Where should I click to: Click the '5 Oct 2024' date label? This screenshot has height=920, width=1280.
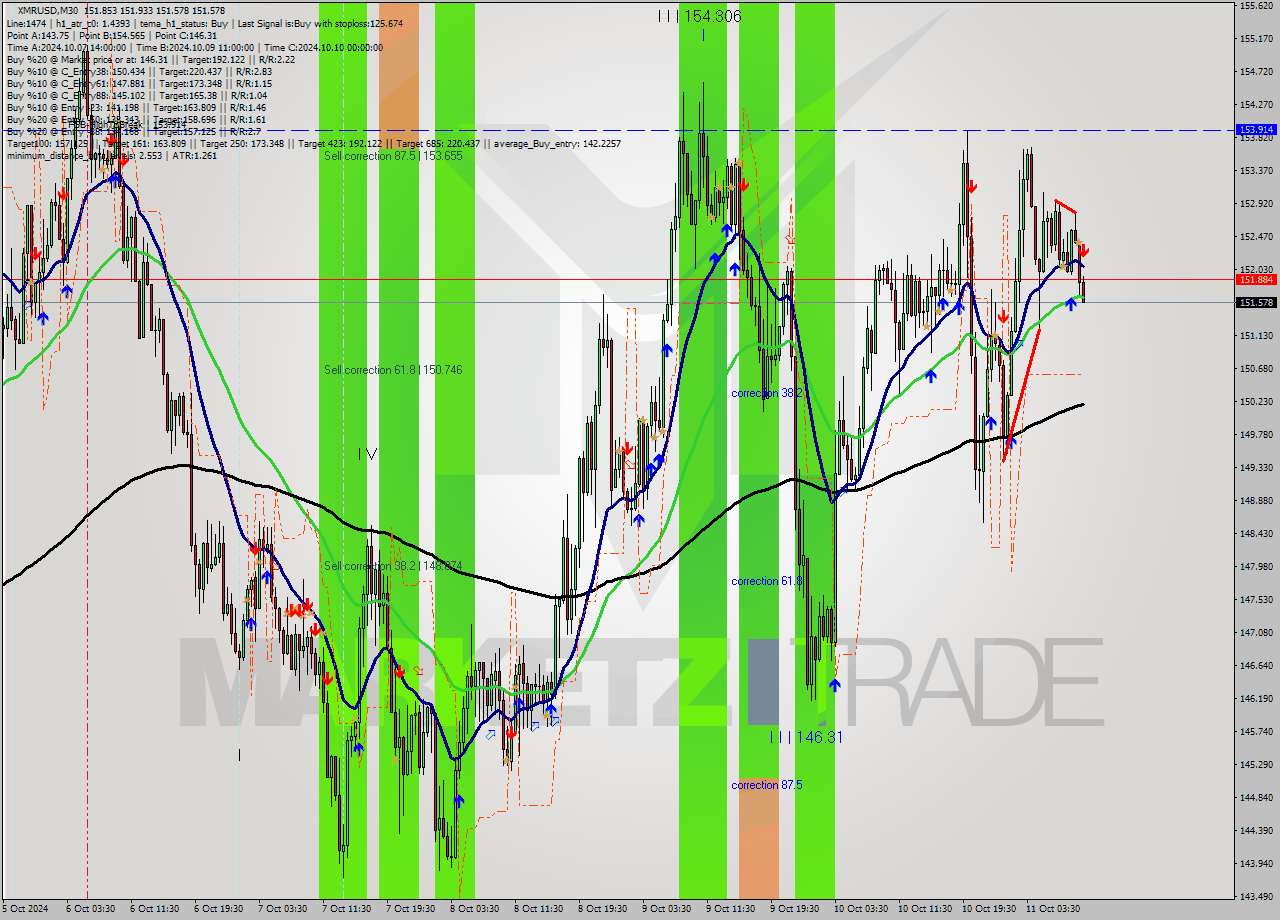26,909
